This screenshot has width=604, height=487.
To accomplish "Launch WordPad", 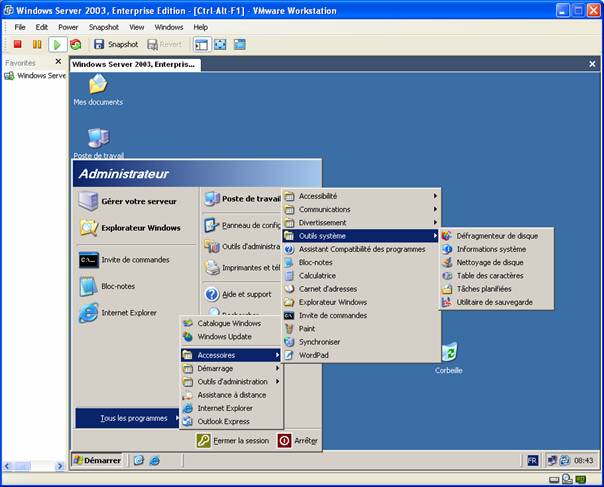I will pos(361,355).
